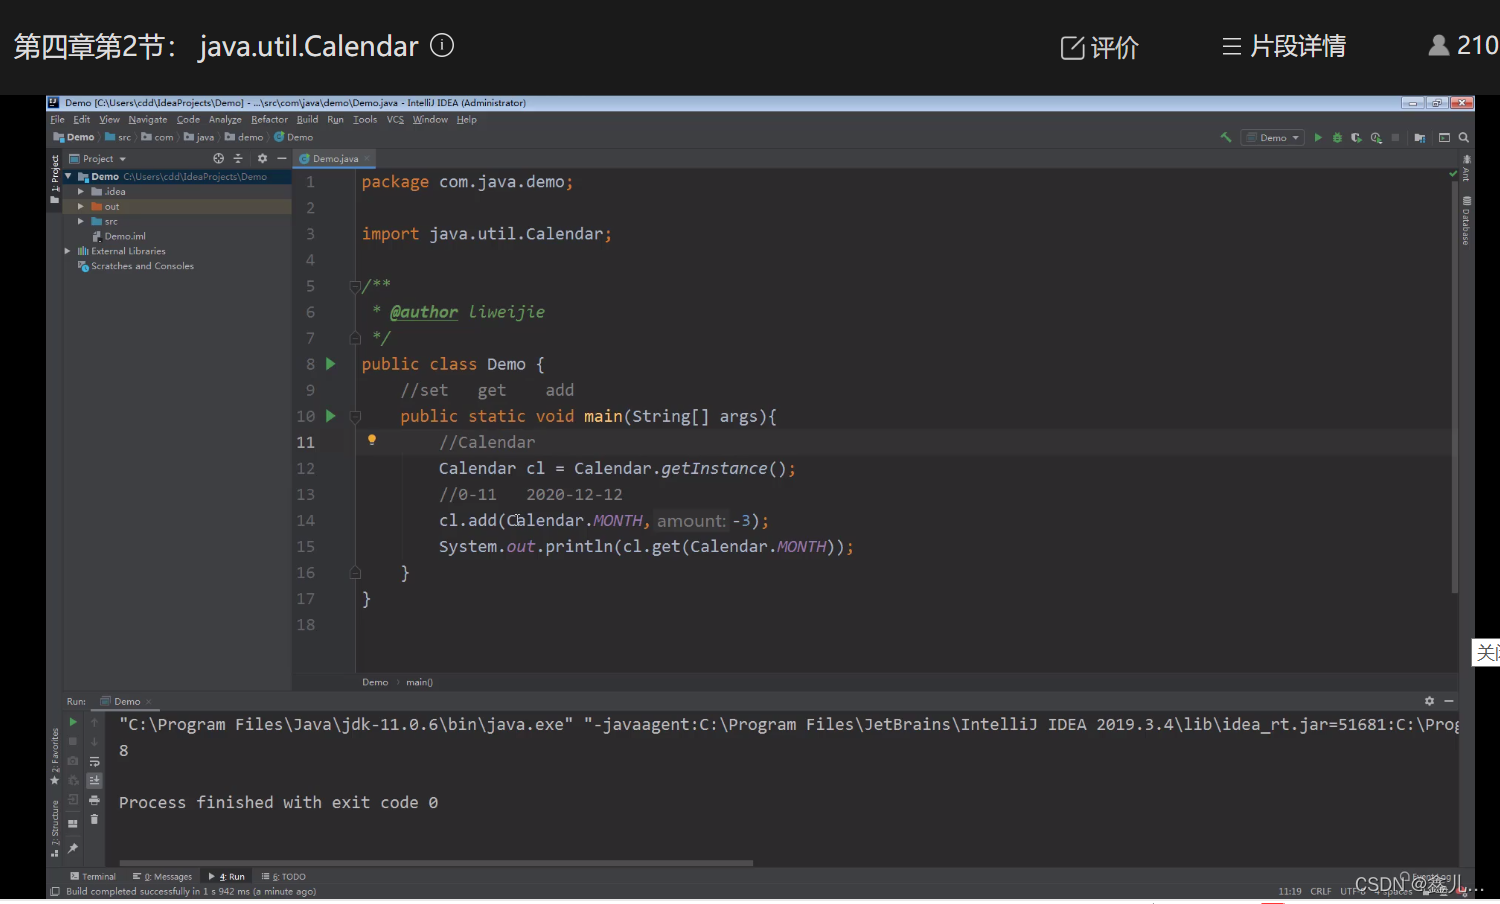Open the File menu
Viewport: 1500px width, 904px height.
coord(58,120)
